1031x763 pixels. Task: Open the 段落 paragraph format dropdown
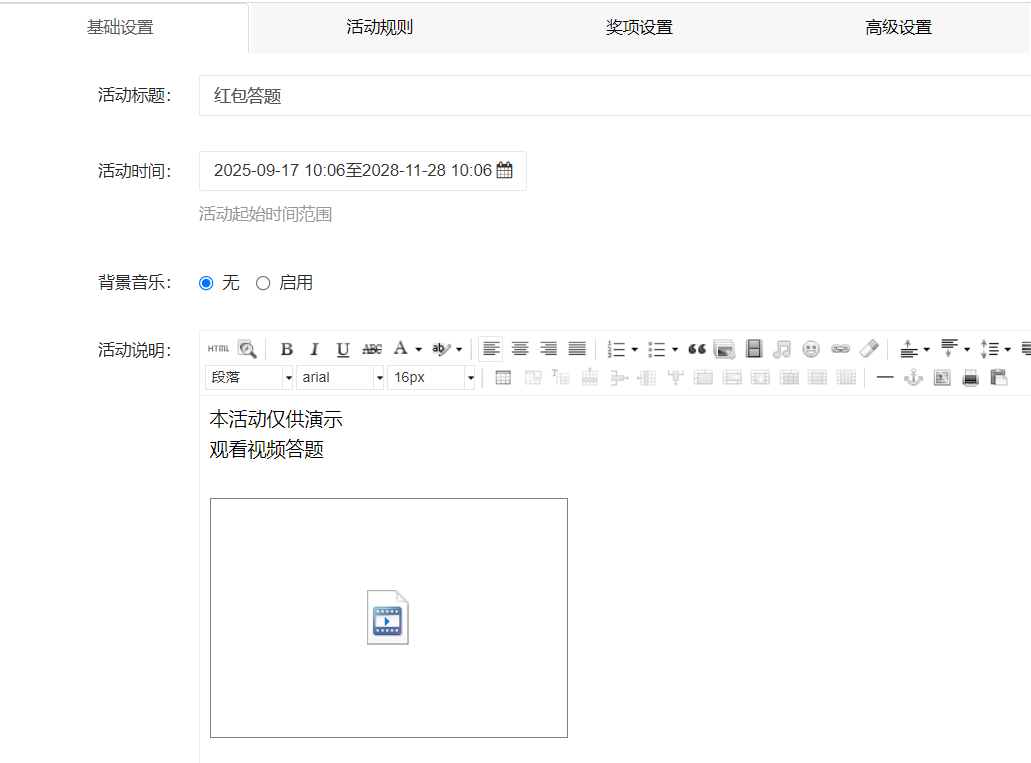pyautogui.click(x=249, y=378)
